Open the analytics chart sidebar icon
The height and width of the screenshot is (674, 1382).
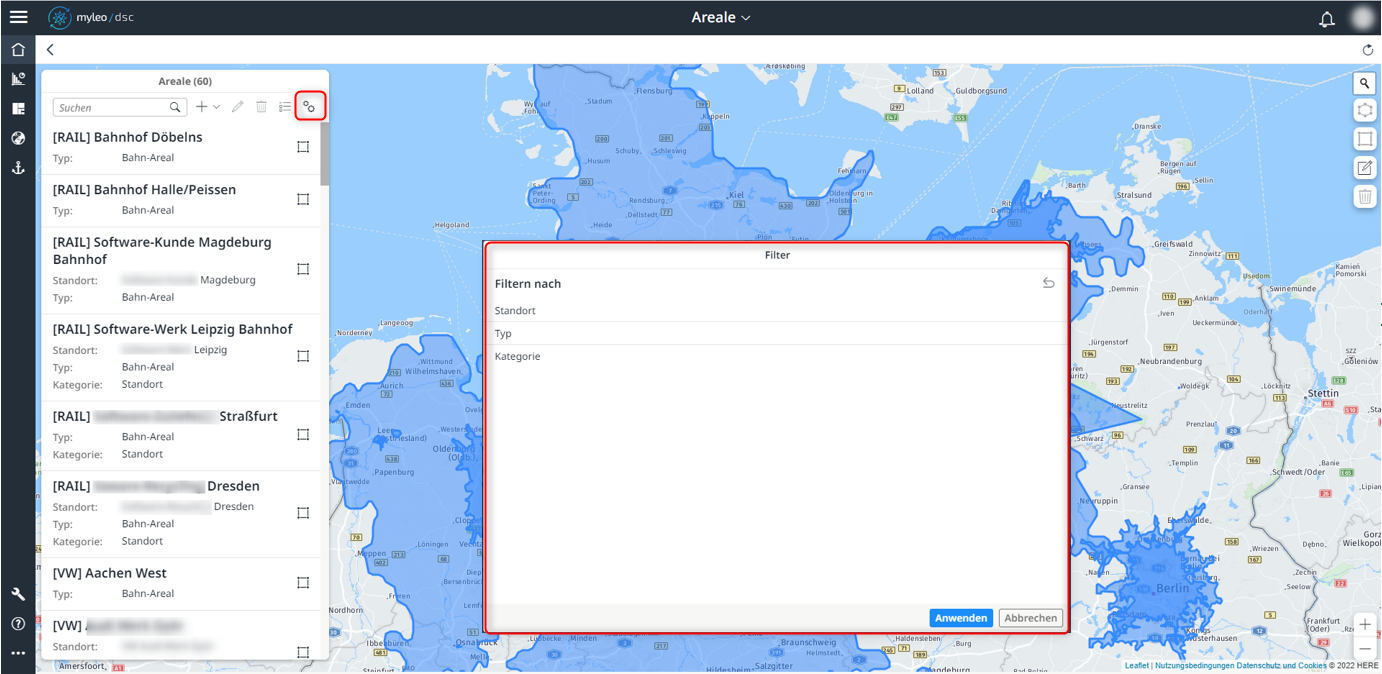pyautogui.click(x=18, y=79)
